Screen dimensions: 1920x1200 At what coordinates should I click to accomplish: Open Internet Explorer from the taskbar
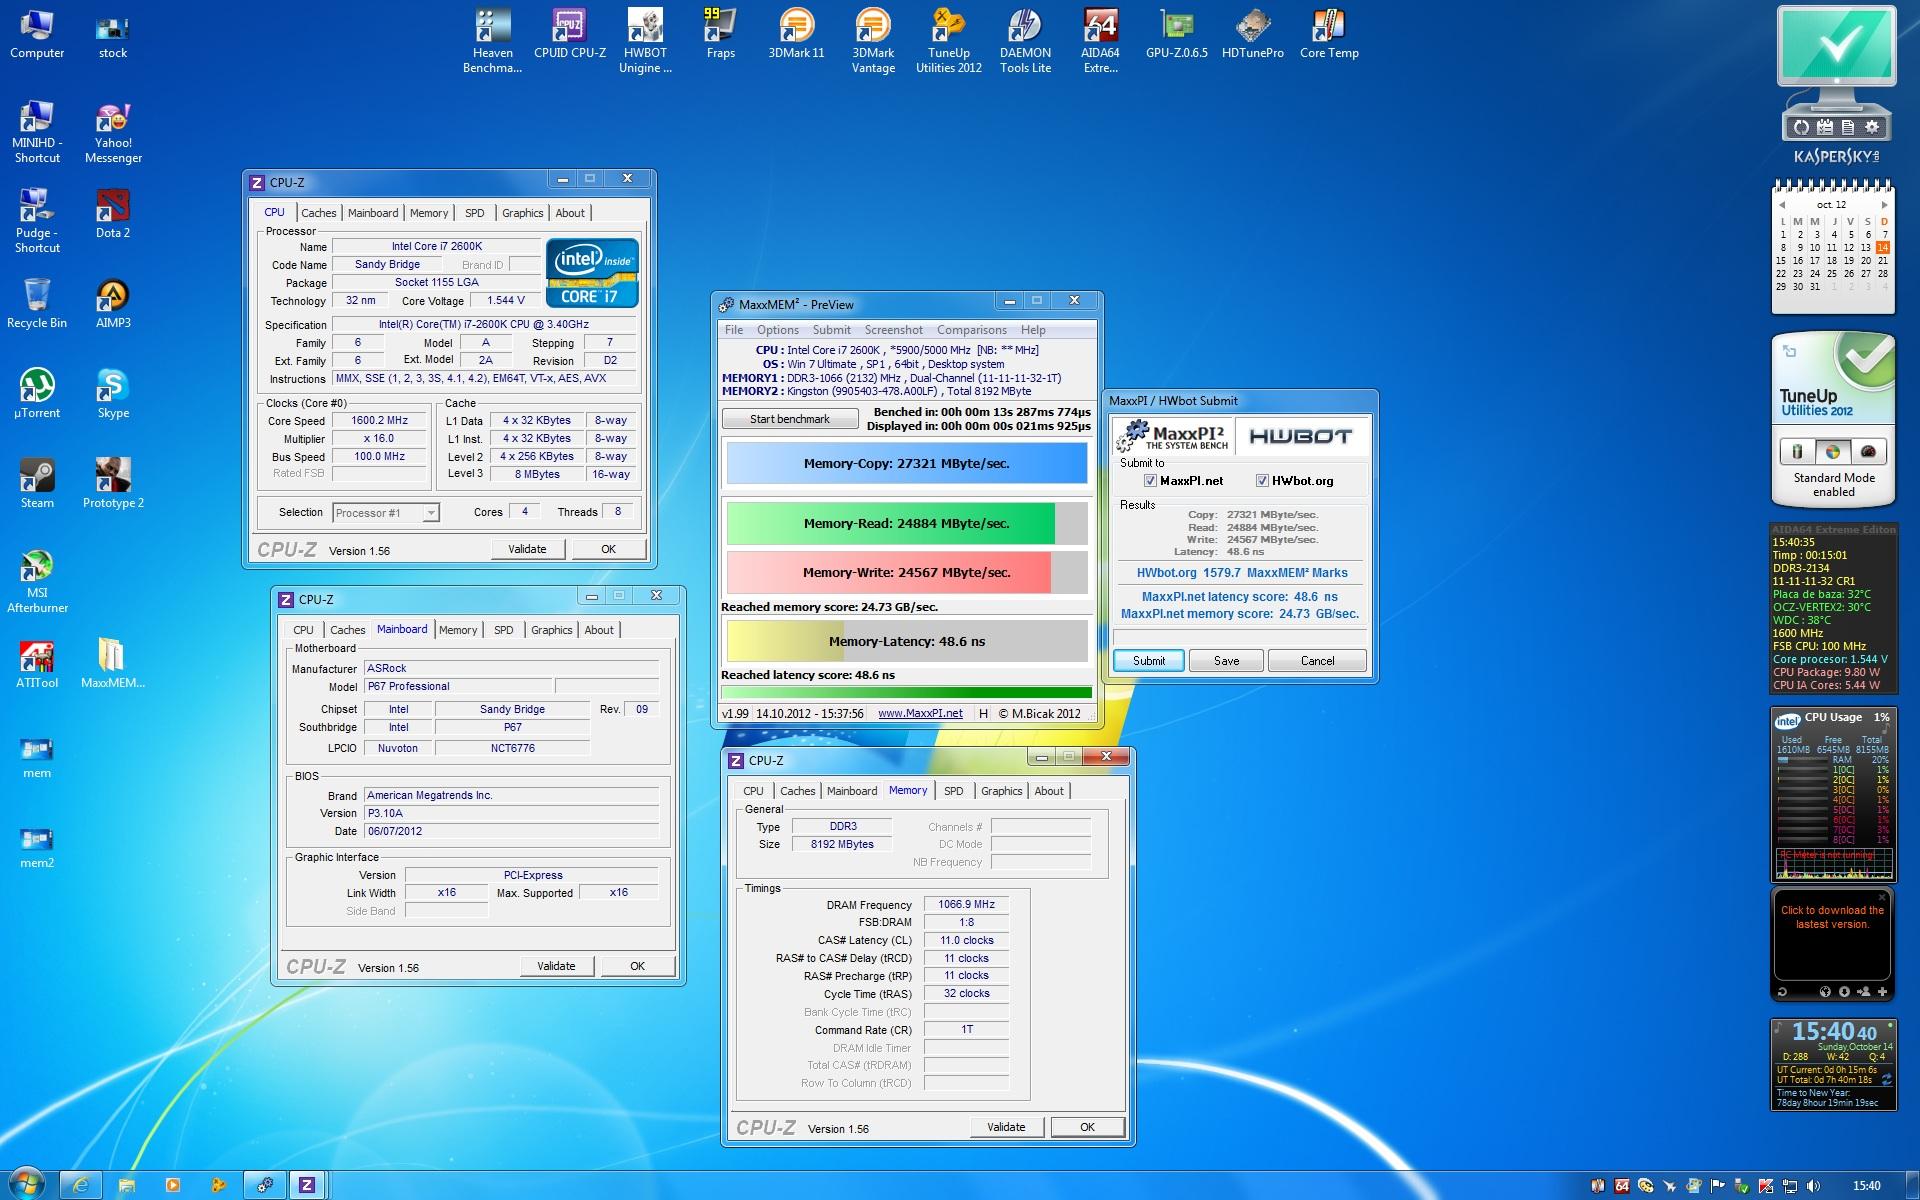coord(81,1185)
